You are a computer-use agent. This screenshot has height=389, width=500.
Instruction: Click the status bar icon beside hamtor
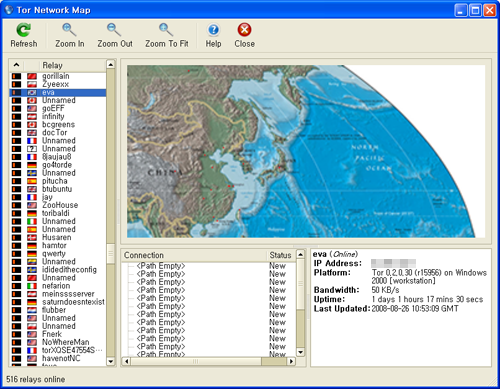(x=16, y=246)
